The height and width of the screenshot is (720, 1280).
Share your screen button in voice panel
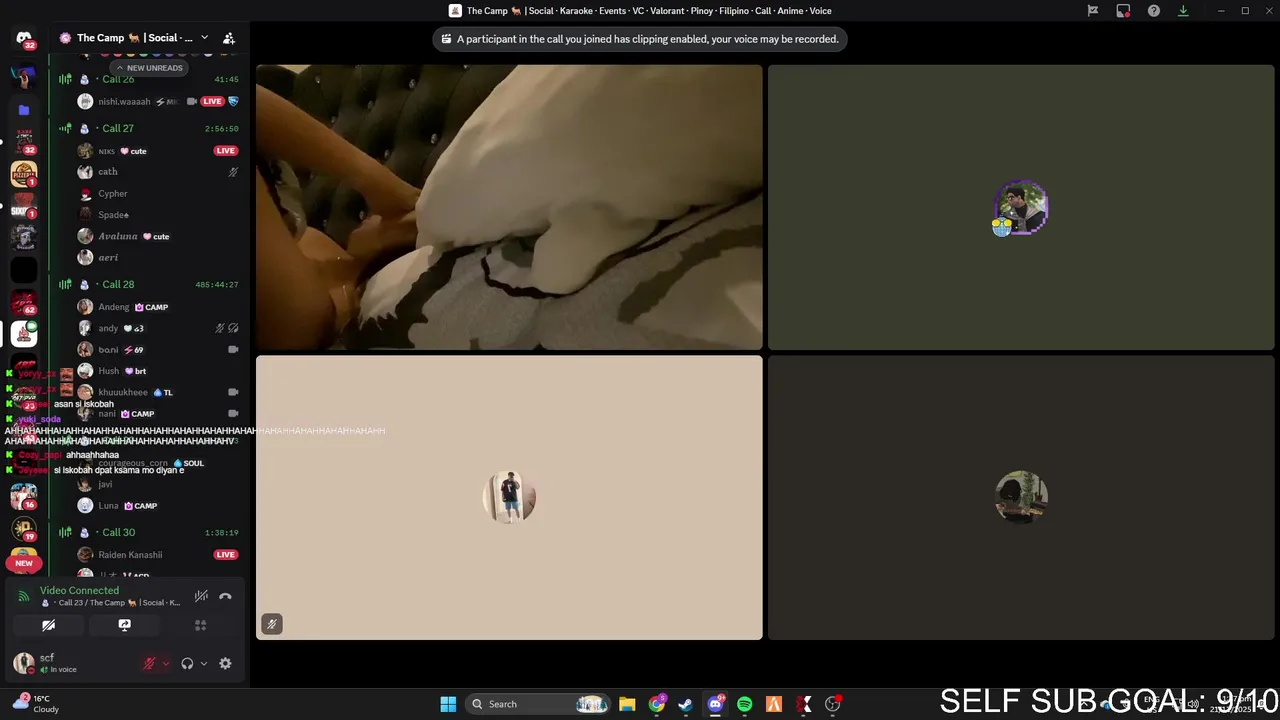coord(124,625)
